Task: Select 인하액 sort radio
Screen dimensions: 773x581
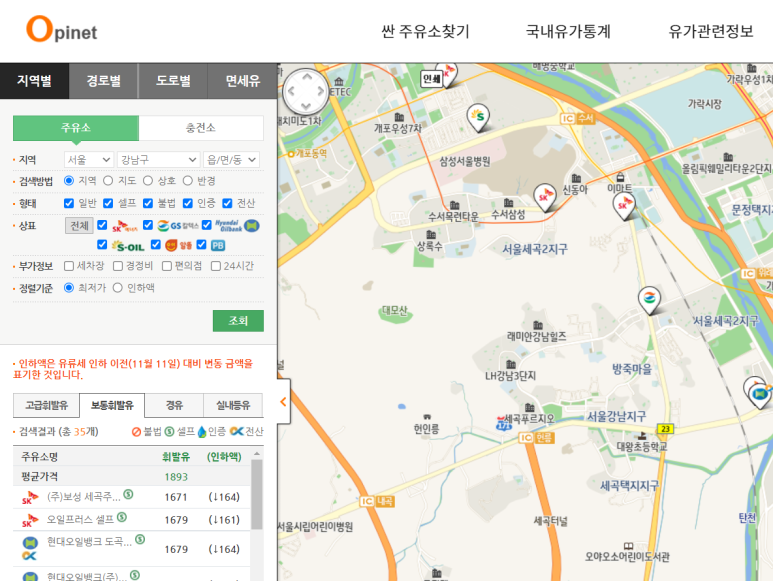Action: pos(117,288)
